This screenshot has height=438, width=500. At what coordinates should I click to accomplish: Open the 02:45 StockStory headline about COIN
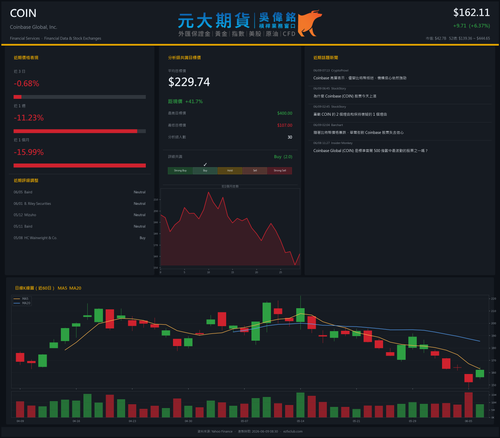click(350, 114)
